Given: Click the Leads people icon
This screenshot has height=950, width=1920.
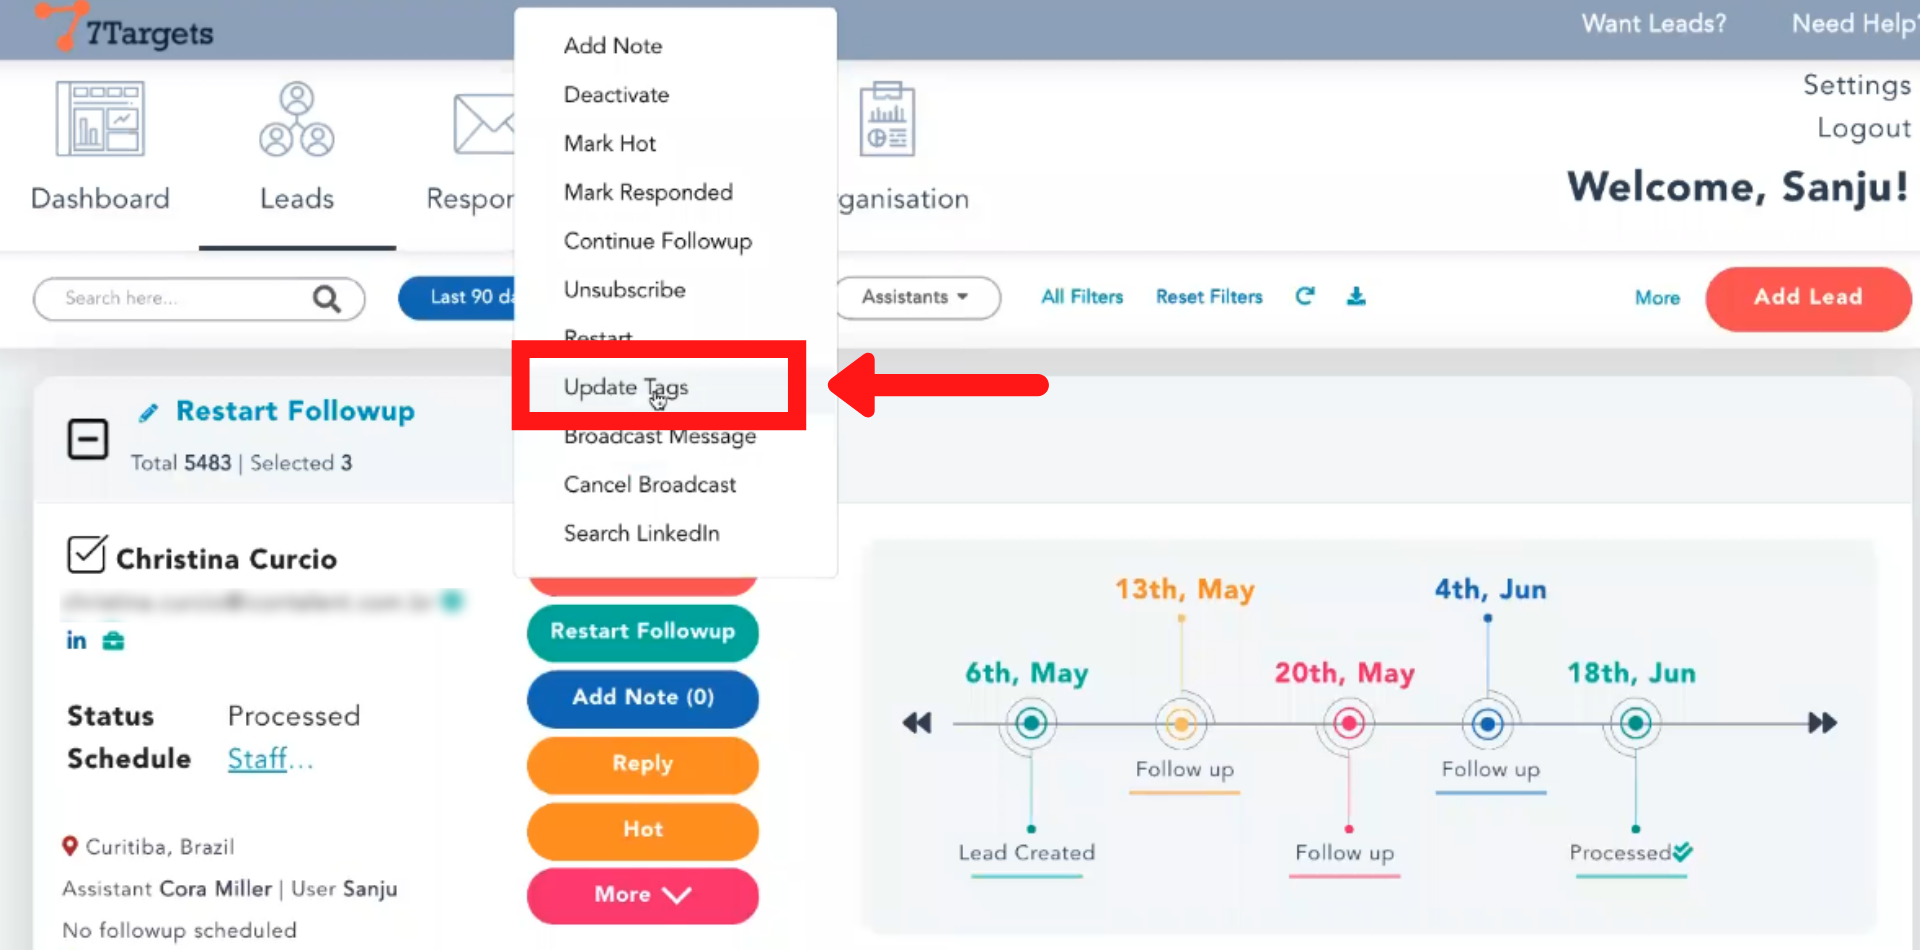Looking at the screenshot, I should coord(297,120).
